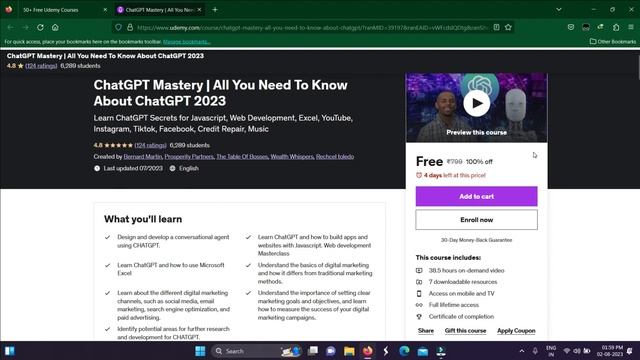Open the 124 ratings link below subtitle

click(x=151, y=145)
